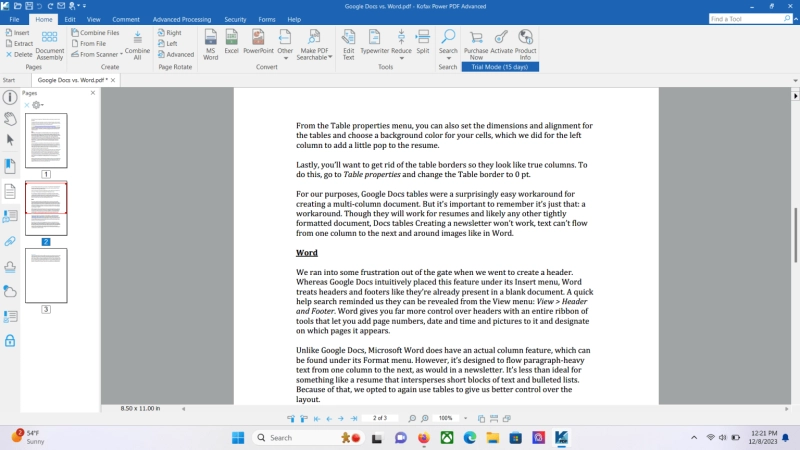Image resolution: width=800 pixels, height=450 pixels.
Task: Open Pages panel gear options dropdown
Action: pos(38,105)
